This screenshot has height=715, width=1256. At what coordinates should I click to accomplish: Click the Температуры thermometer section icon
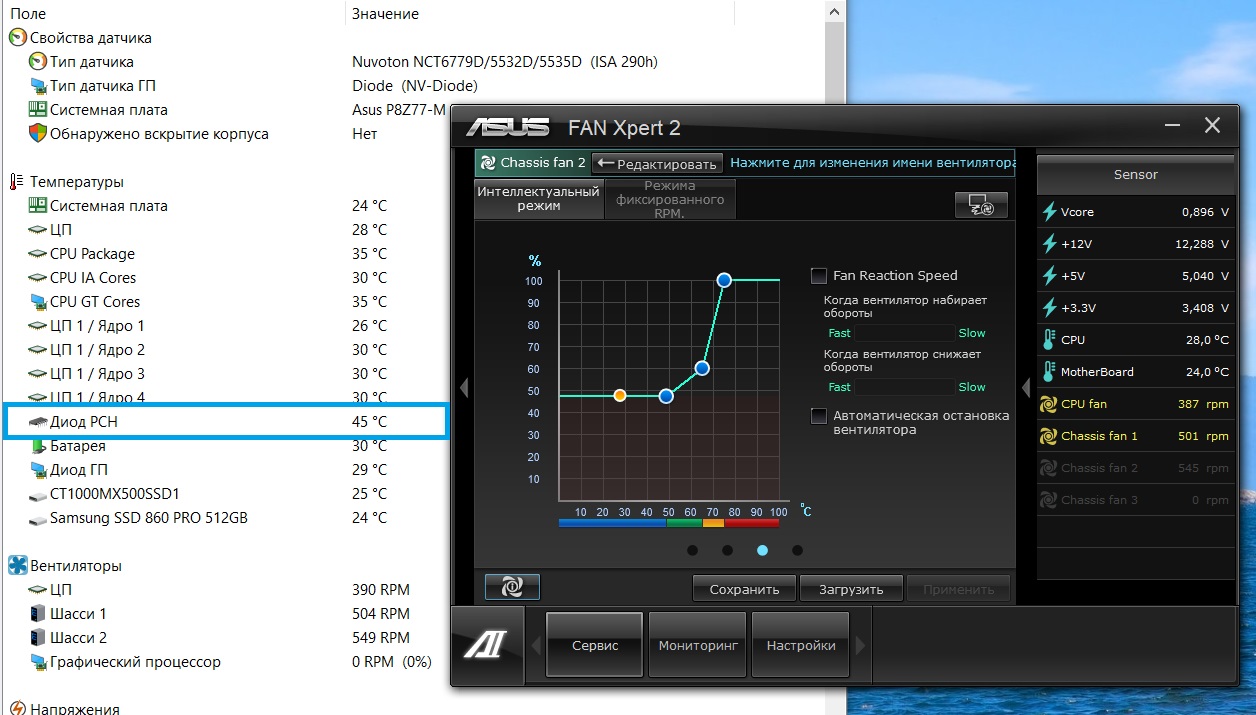(x=17, y=182)
